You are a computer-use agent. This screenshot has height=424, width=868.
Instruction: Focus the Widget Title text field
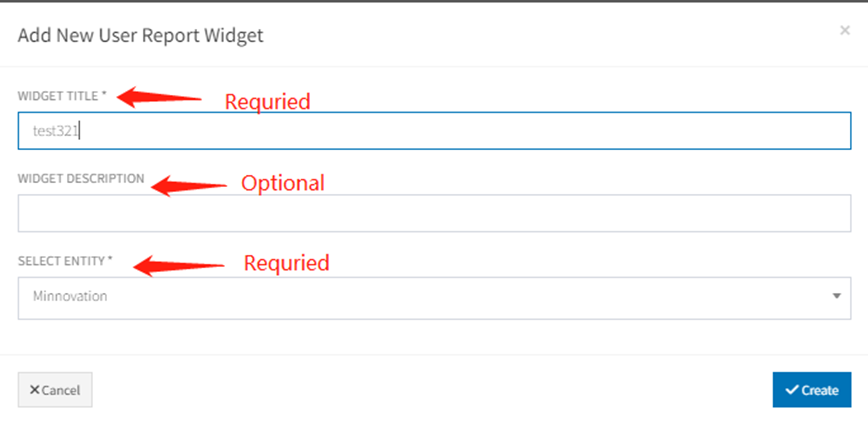pos(434,130)
